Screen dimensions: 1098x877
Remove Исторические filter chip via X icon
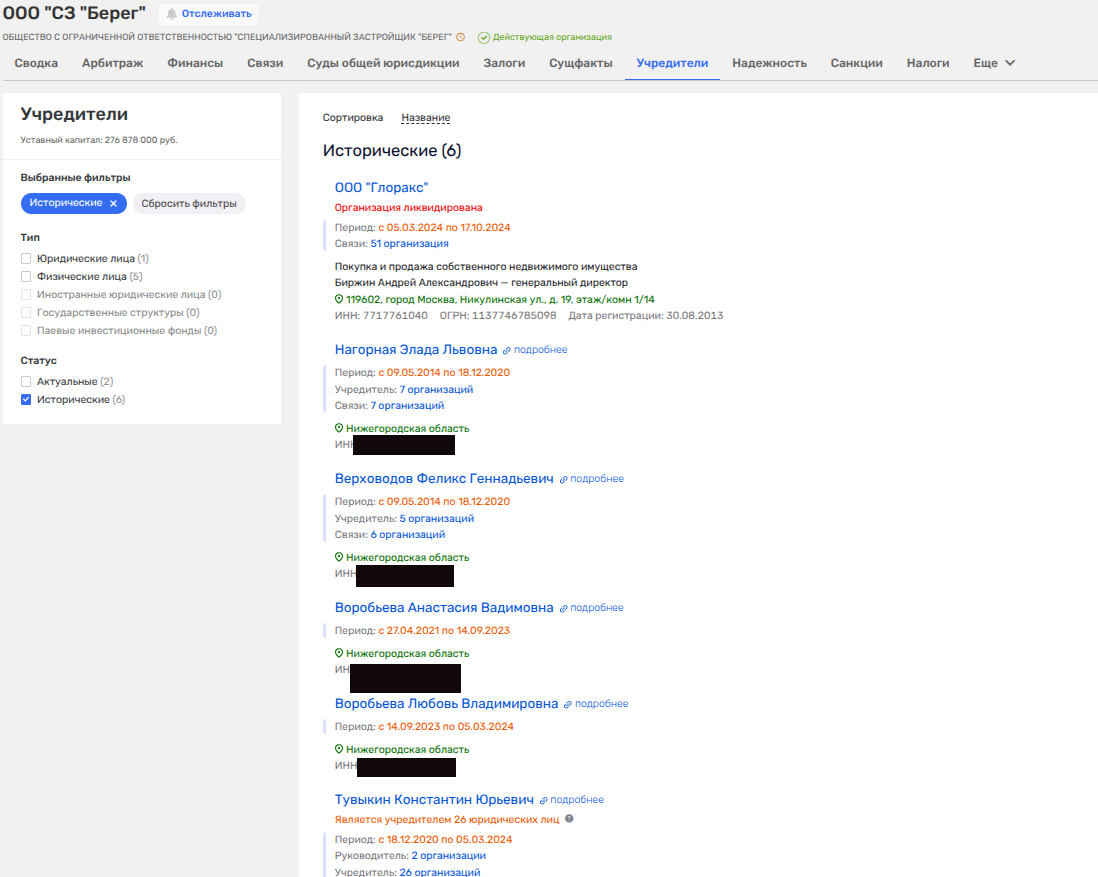click(x=113, y=203)
